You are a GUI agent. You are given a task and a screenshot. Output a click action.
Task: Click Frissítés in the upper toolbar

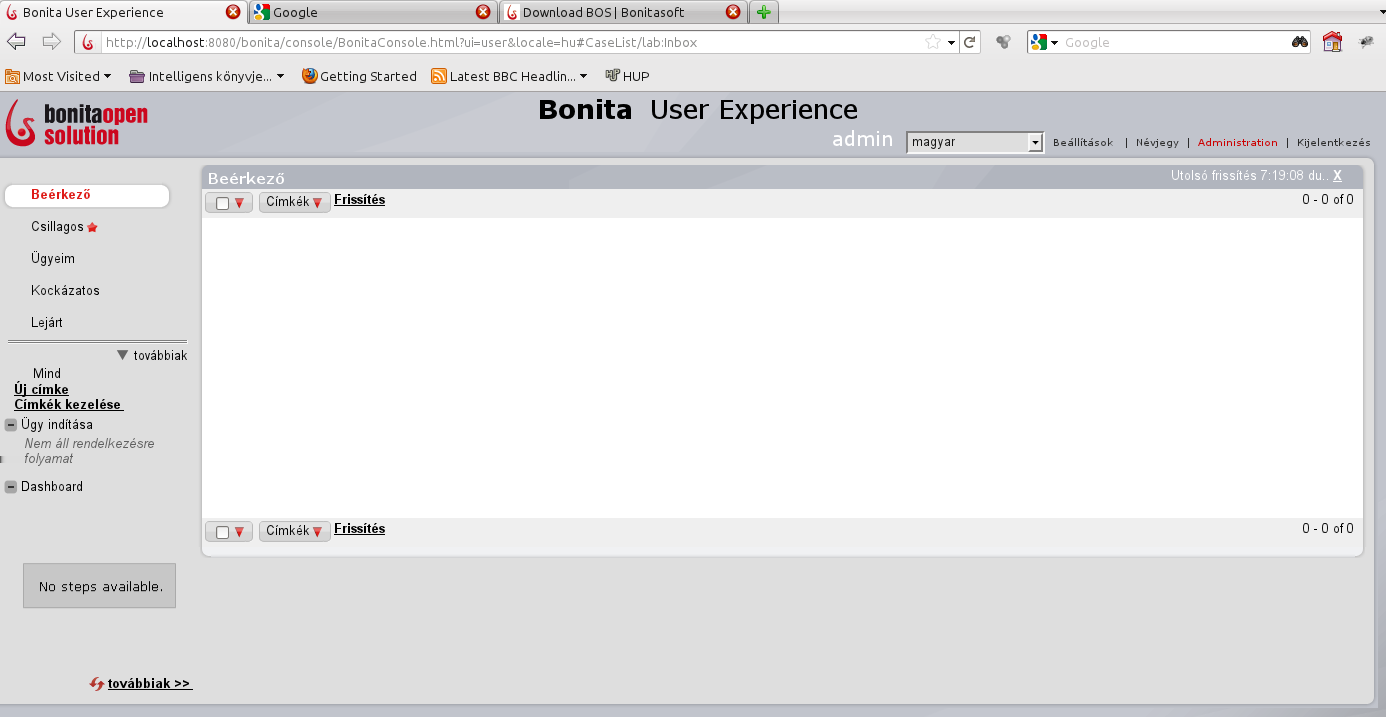point(359,200)
